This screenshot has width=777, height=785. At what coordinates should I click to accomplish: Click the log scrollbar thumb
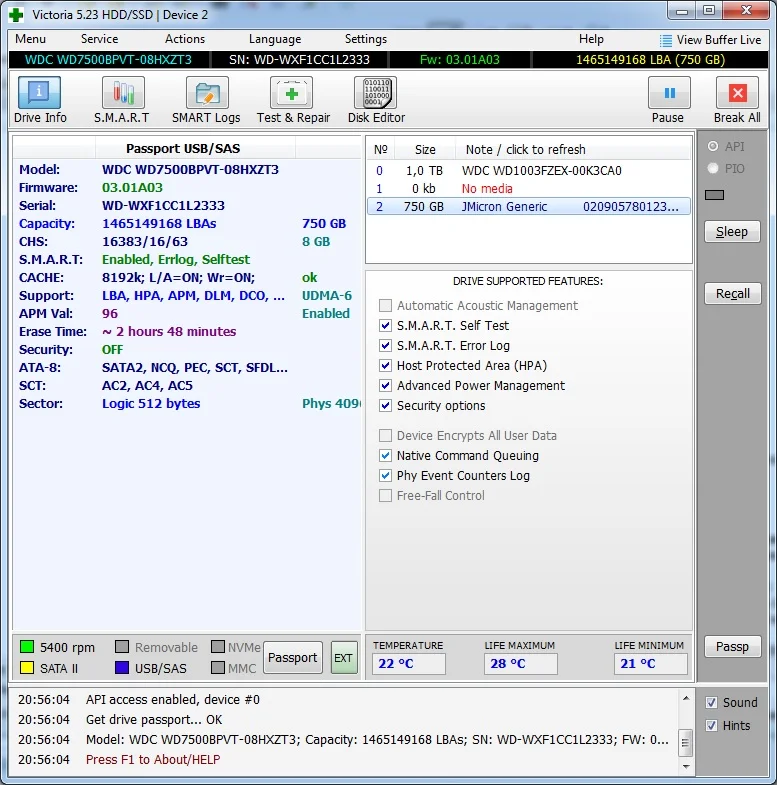(x=685, y=743)
